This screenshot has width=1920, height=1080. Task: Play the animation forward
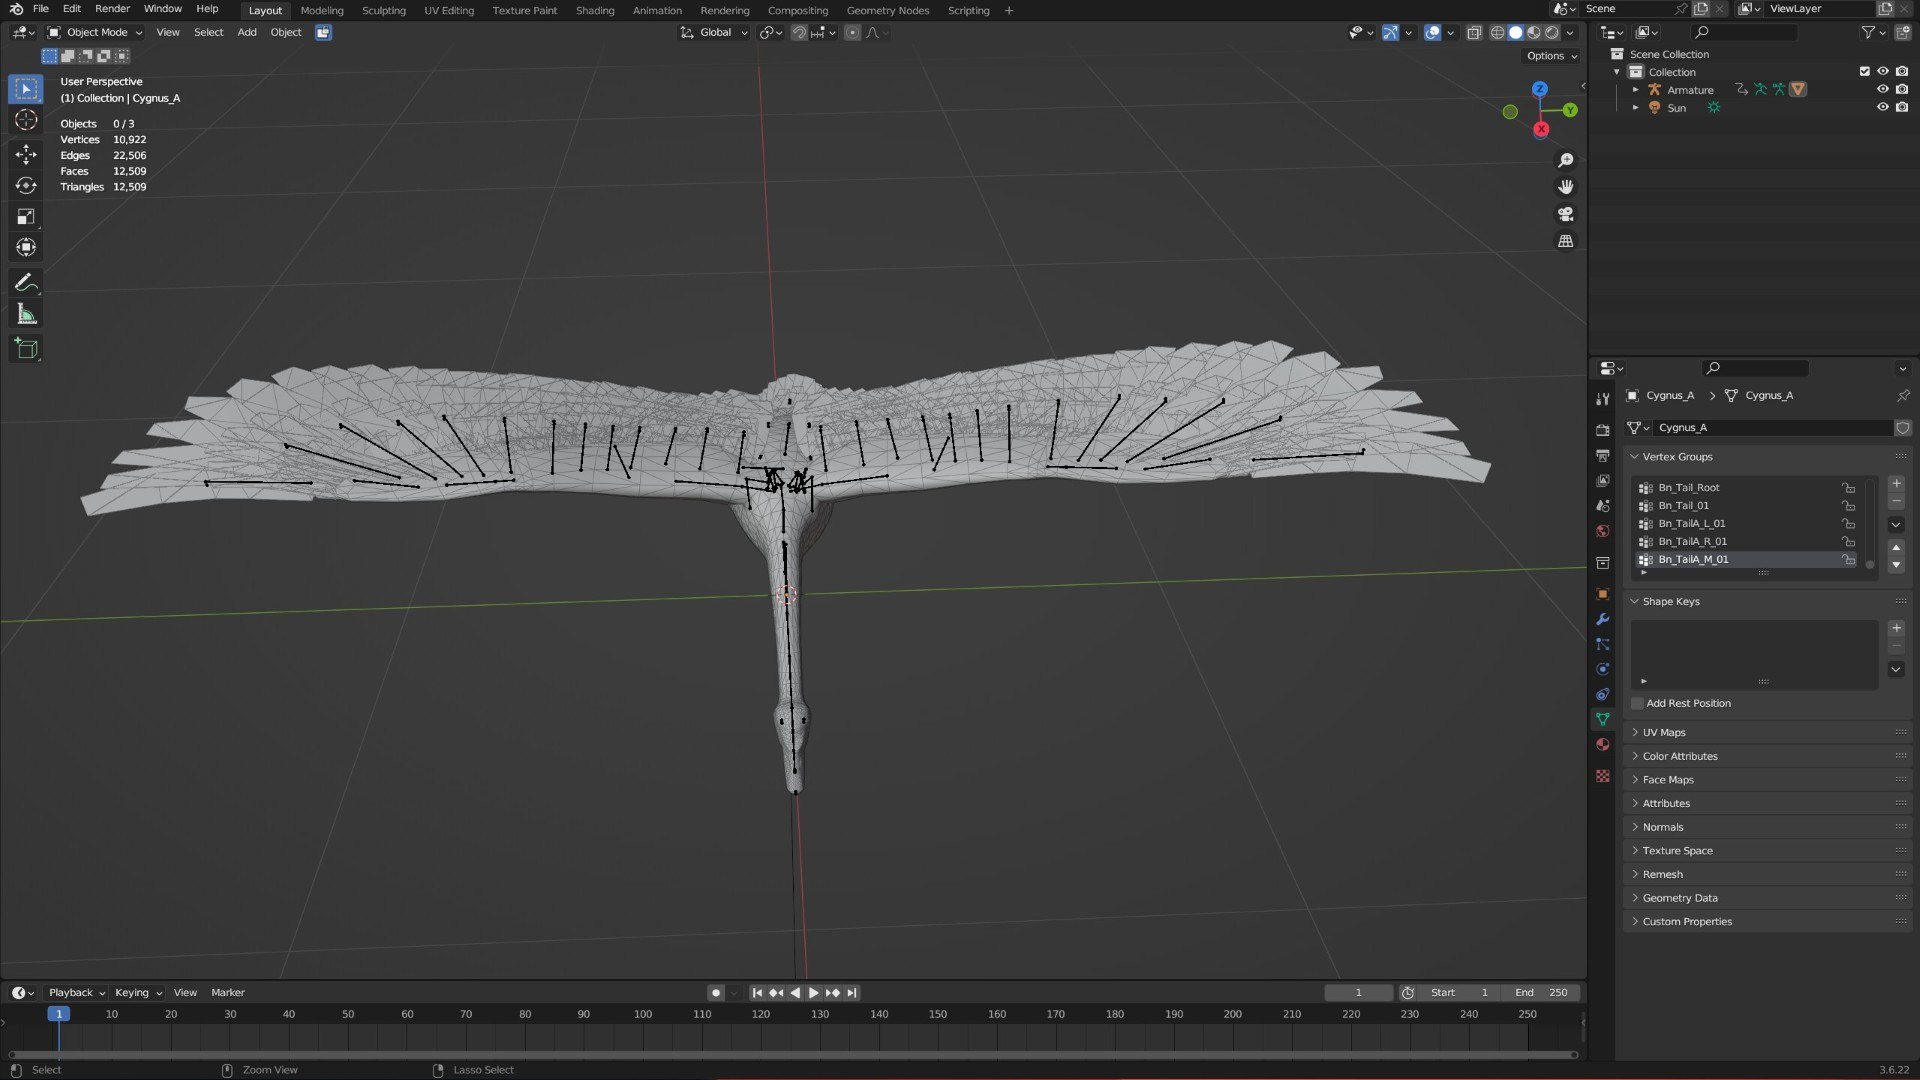[x=813, y=993]
